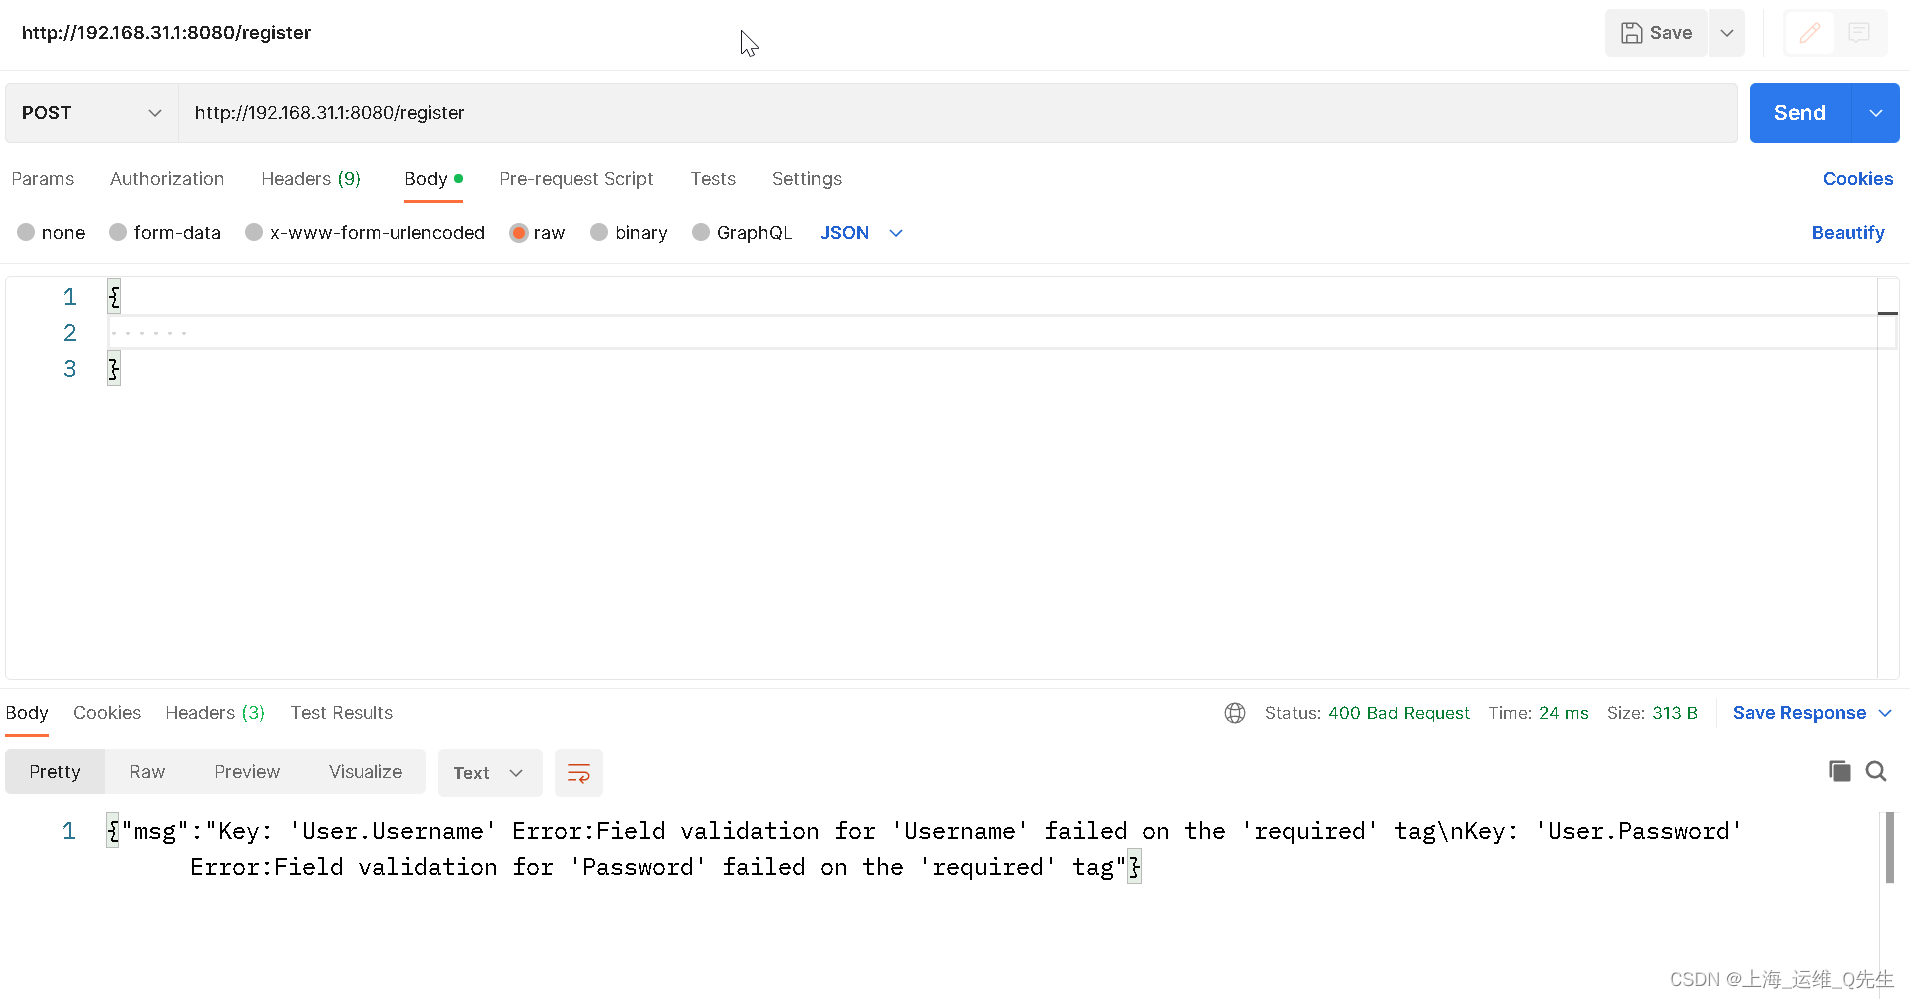The height and width of the screenshot is (999, 1910).
Task: Switch response view to Raw
Action: (147, 772)
